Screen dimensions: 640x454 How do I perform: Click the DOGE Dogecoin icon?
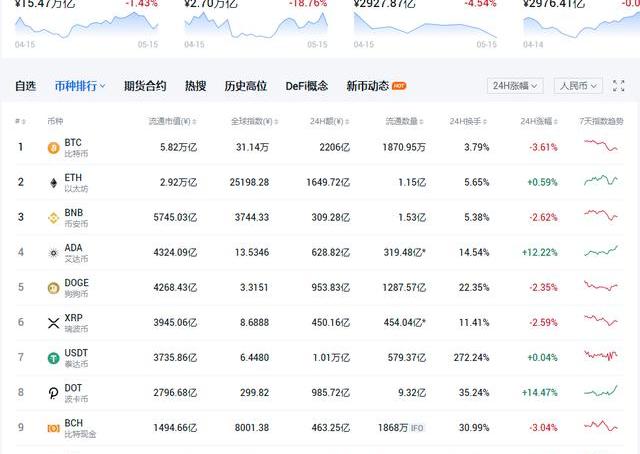pos(53,288)
